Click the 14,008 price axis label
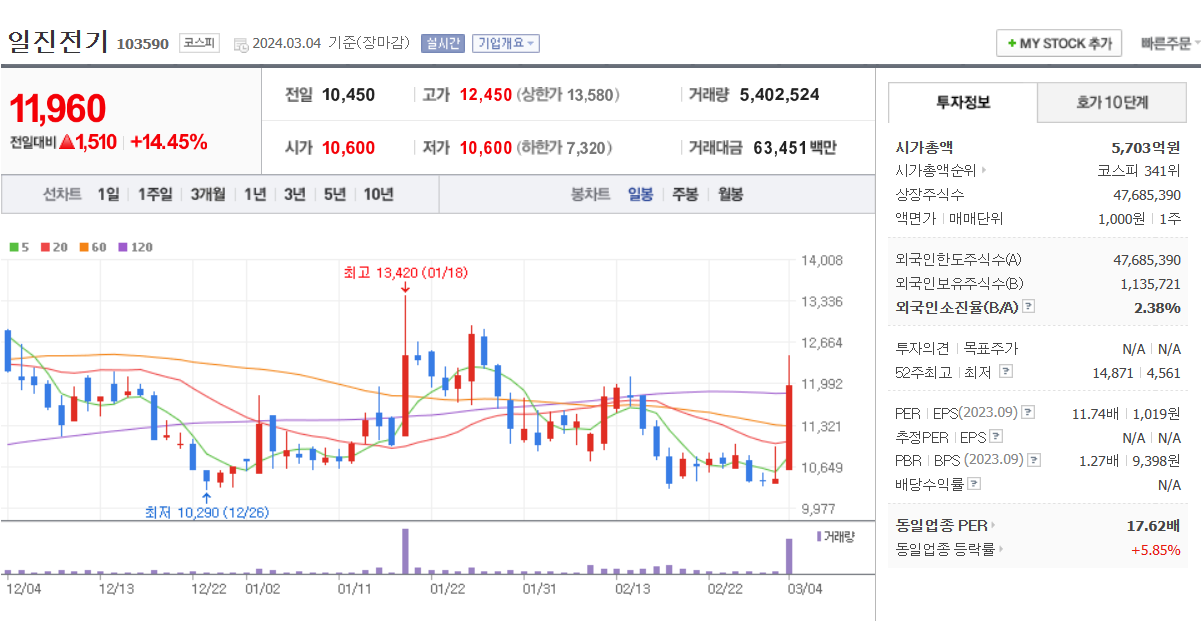 (x=822, y=260)
